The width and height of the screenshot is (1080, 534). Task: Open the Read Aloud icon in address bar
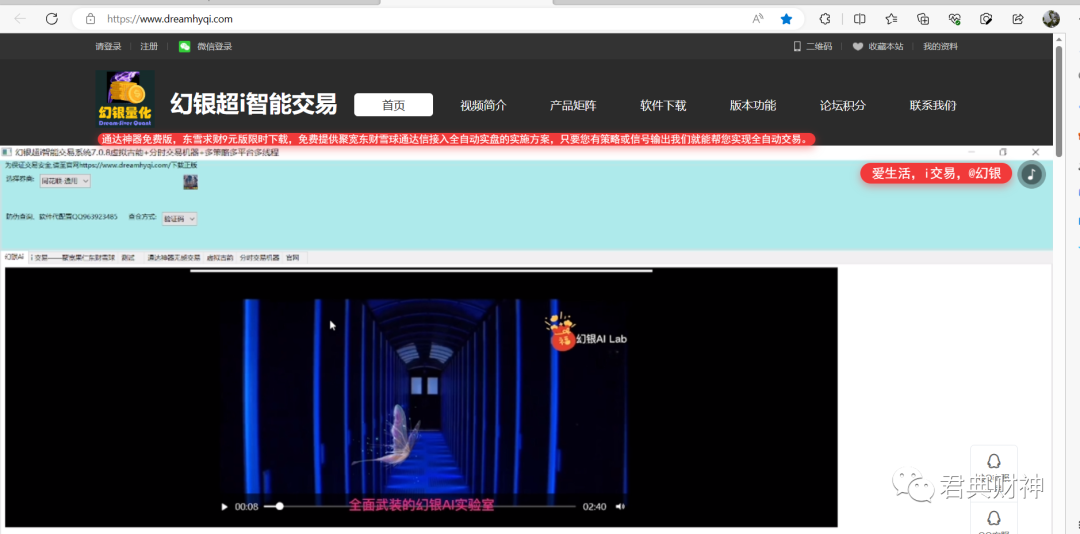[x=758, y=19]
